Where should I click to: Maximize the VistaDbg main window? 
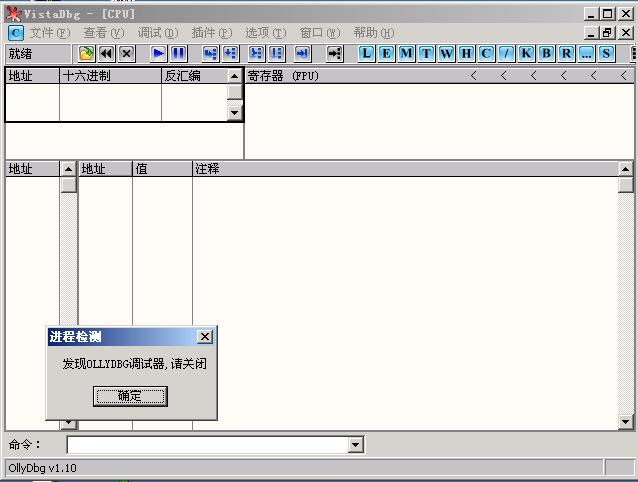pos(607,14)
